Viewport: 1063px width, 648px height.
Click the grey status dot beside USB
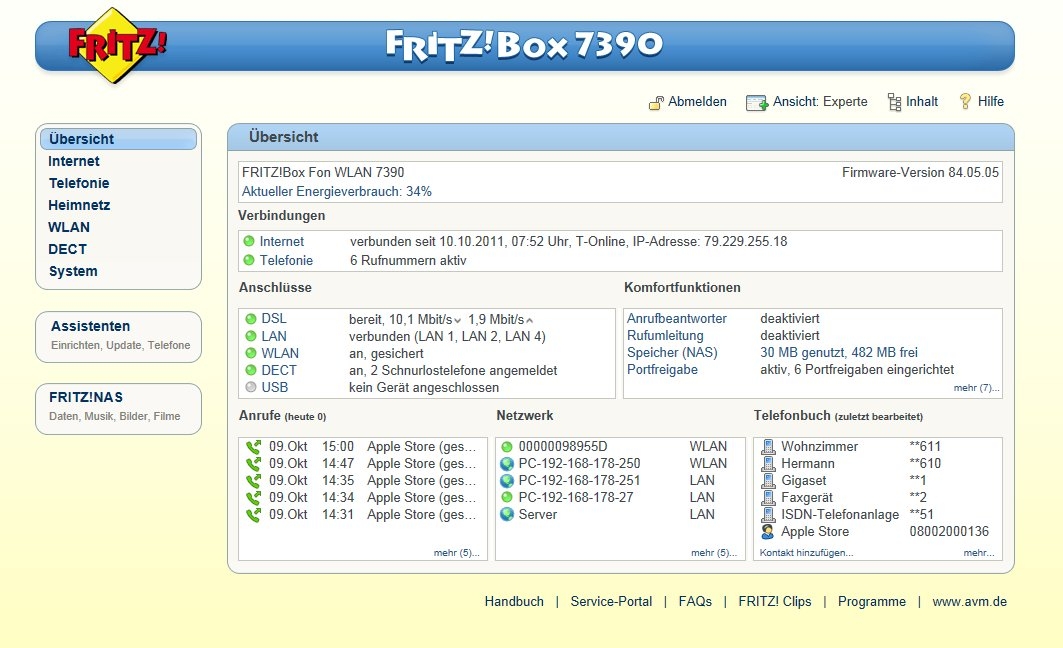(251, 387)
